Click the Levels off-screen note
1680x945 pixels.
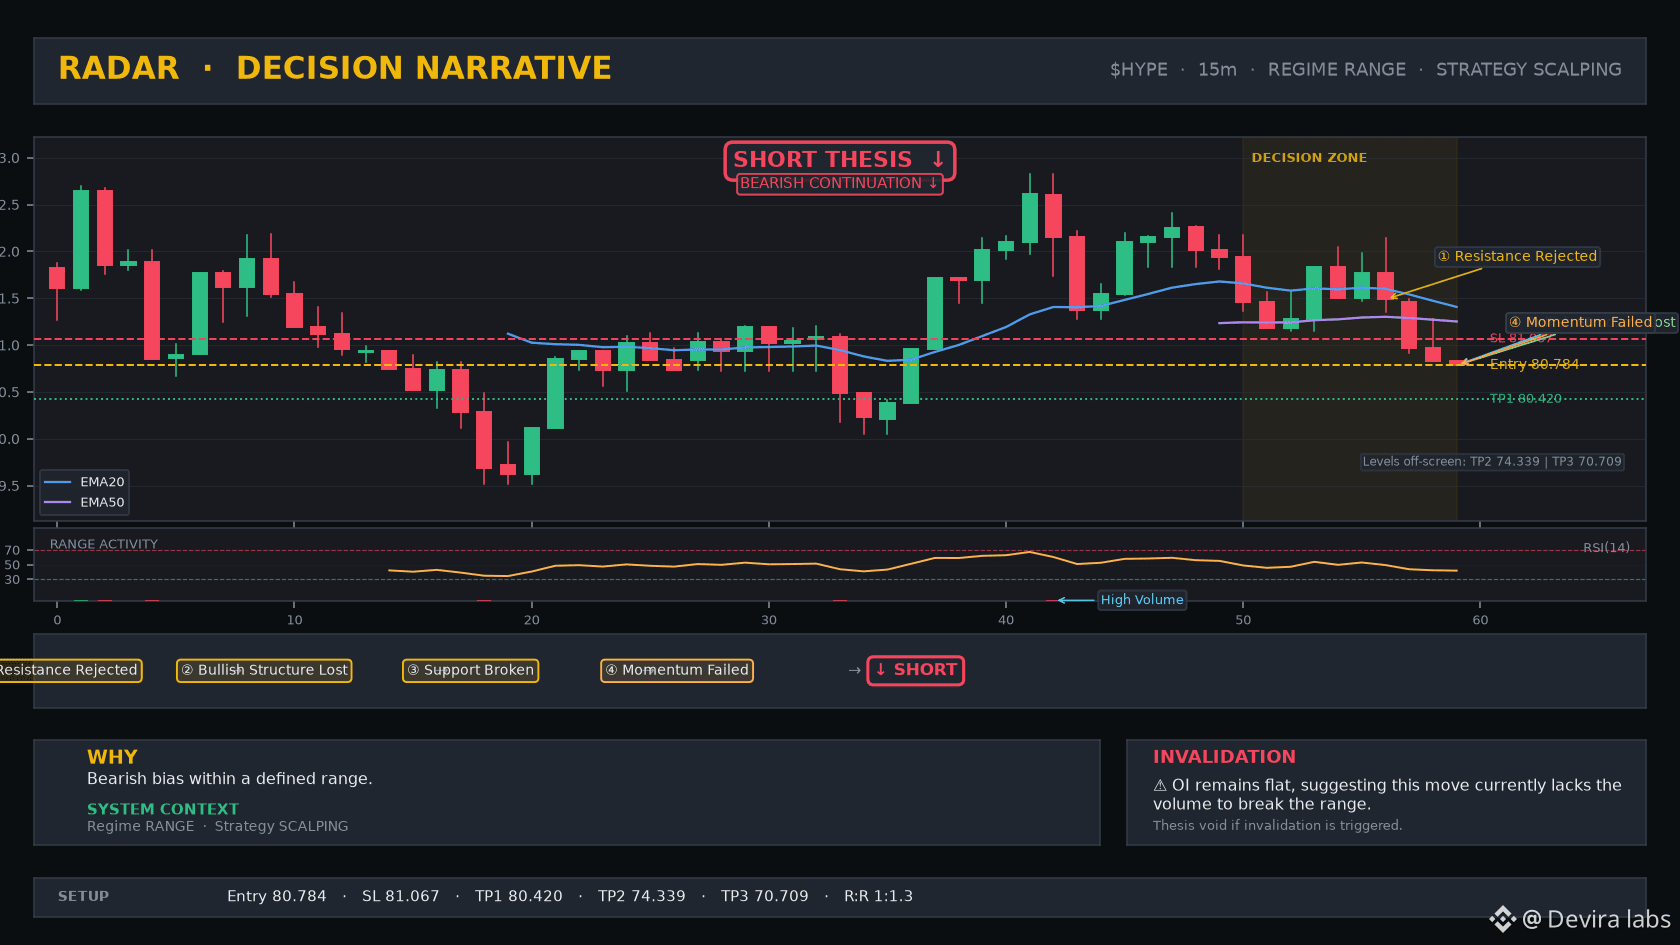pos(1492,462)
